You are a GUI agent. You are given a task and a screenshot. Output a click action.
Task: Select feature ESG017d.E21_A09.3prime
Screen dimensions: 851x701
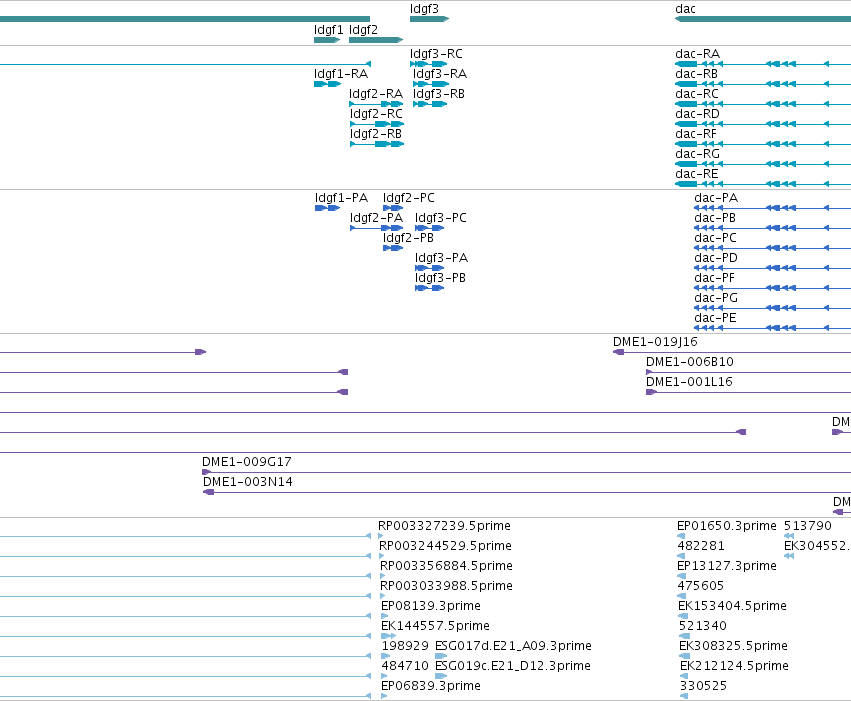click(513, 647)
